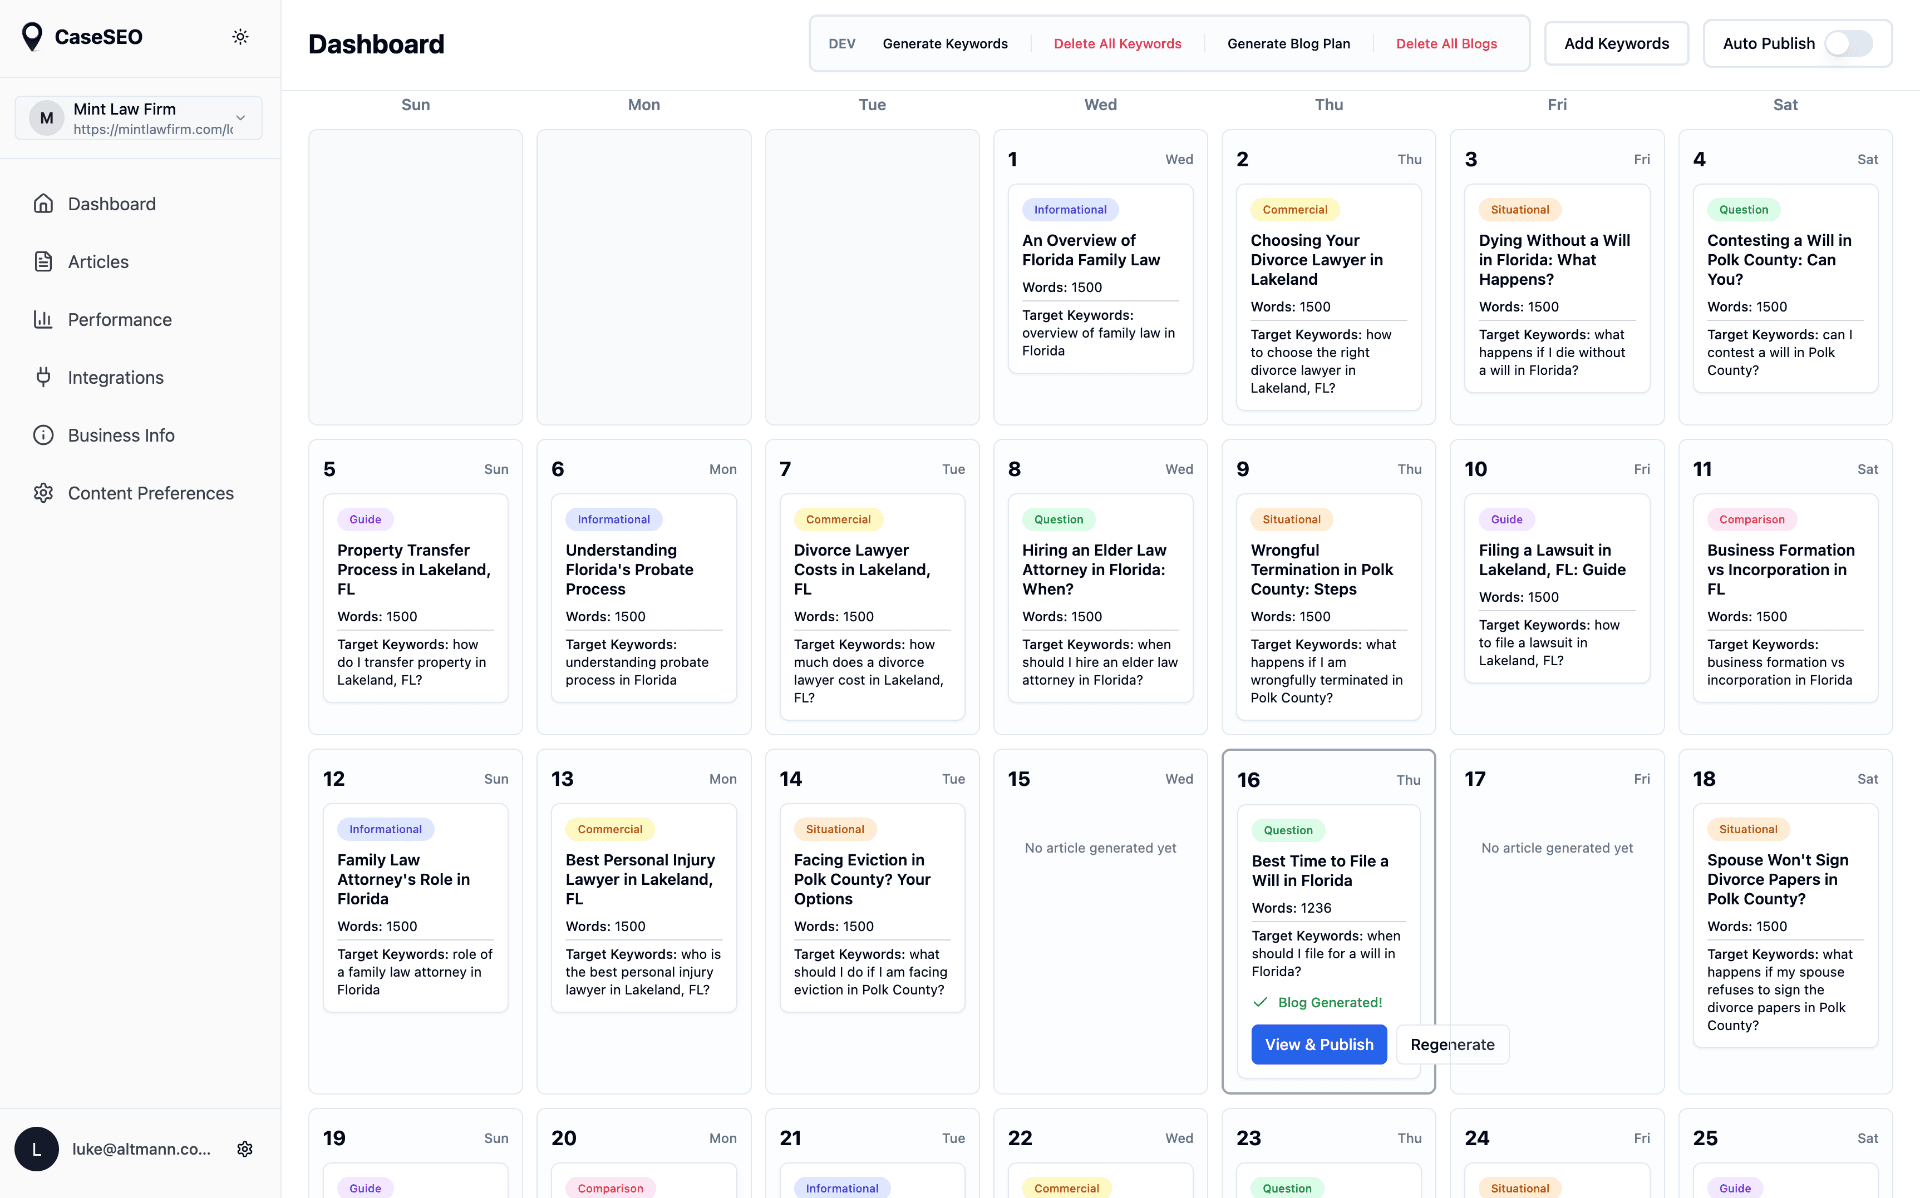Click the CaseSEO location pin logo
This screenshot has width=1920, height=1198.
click(x=32, y=36)
